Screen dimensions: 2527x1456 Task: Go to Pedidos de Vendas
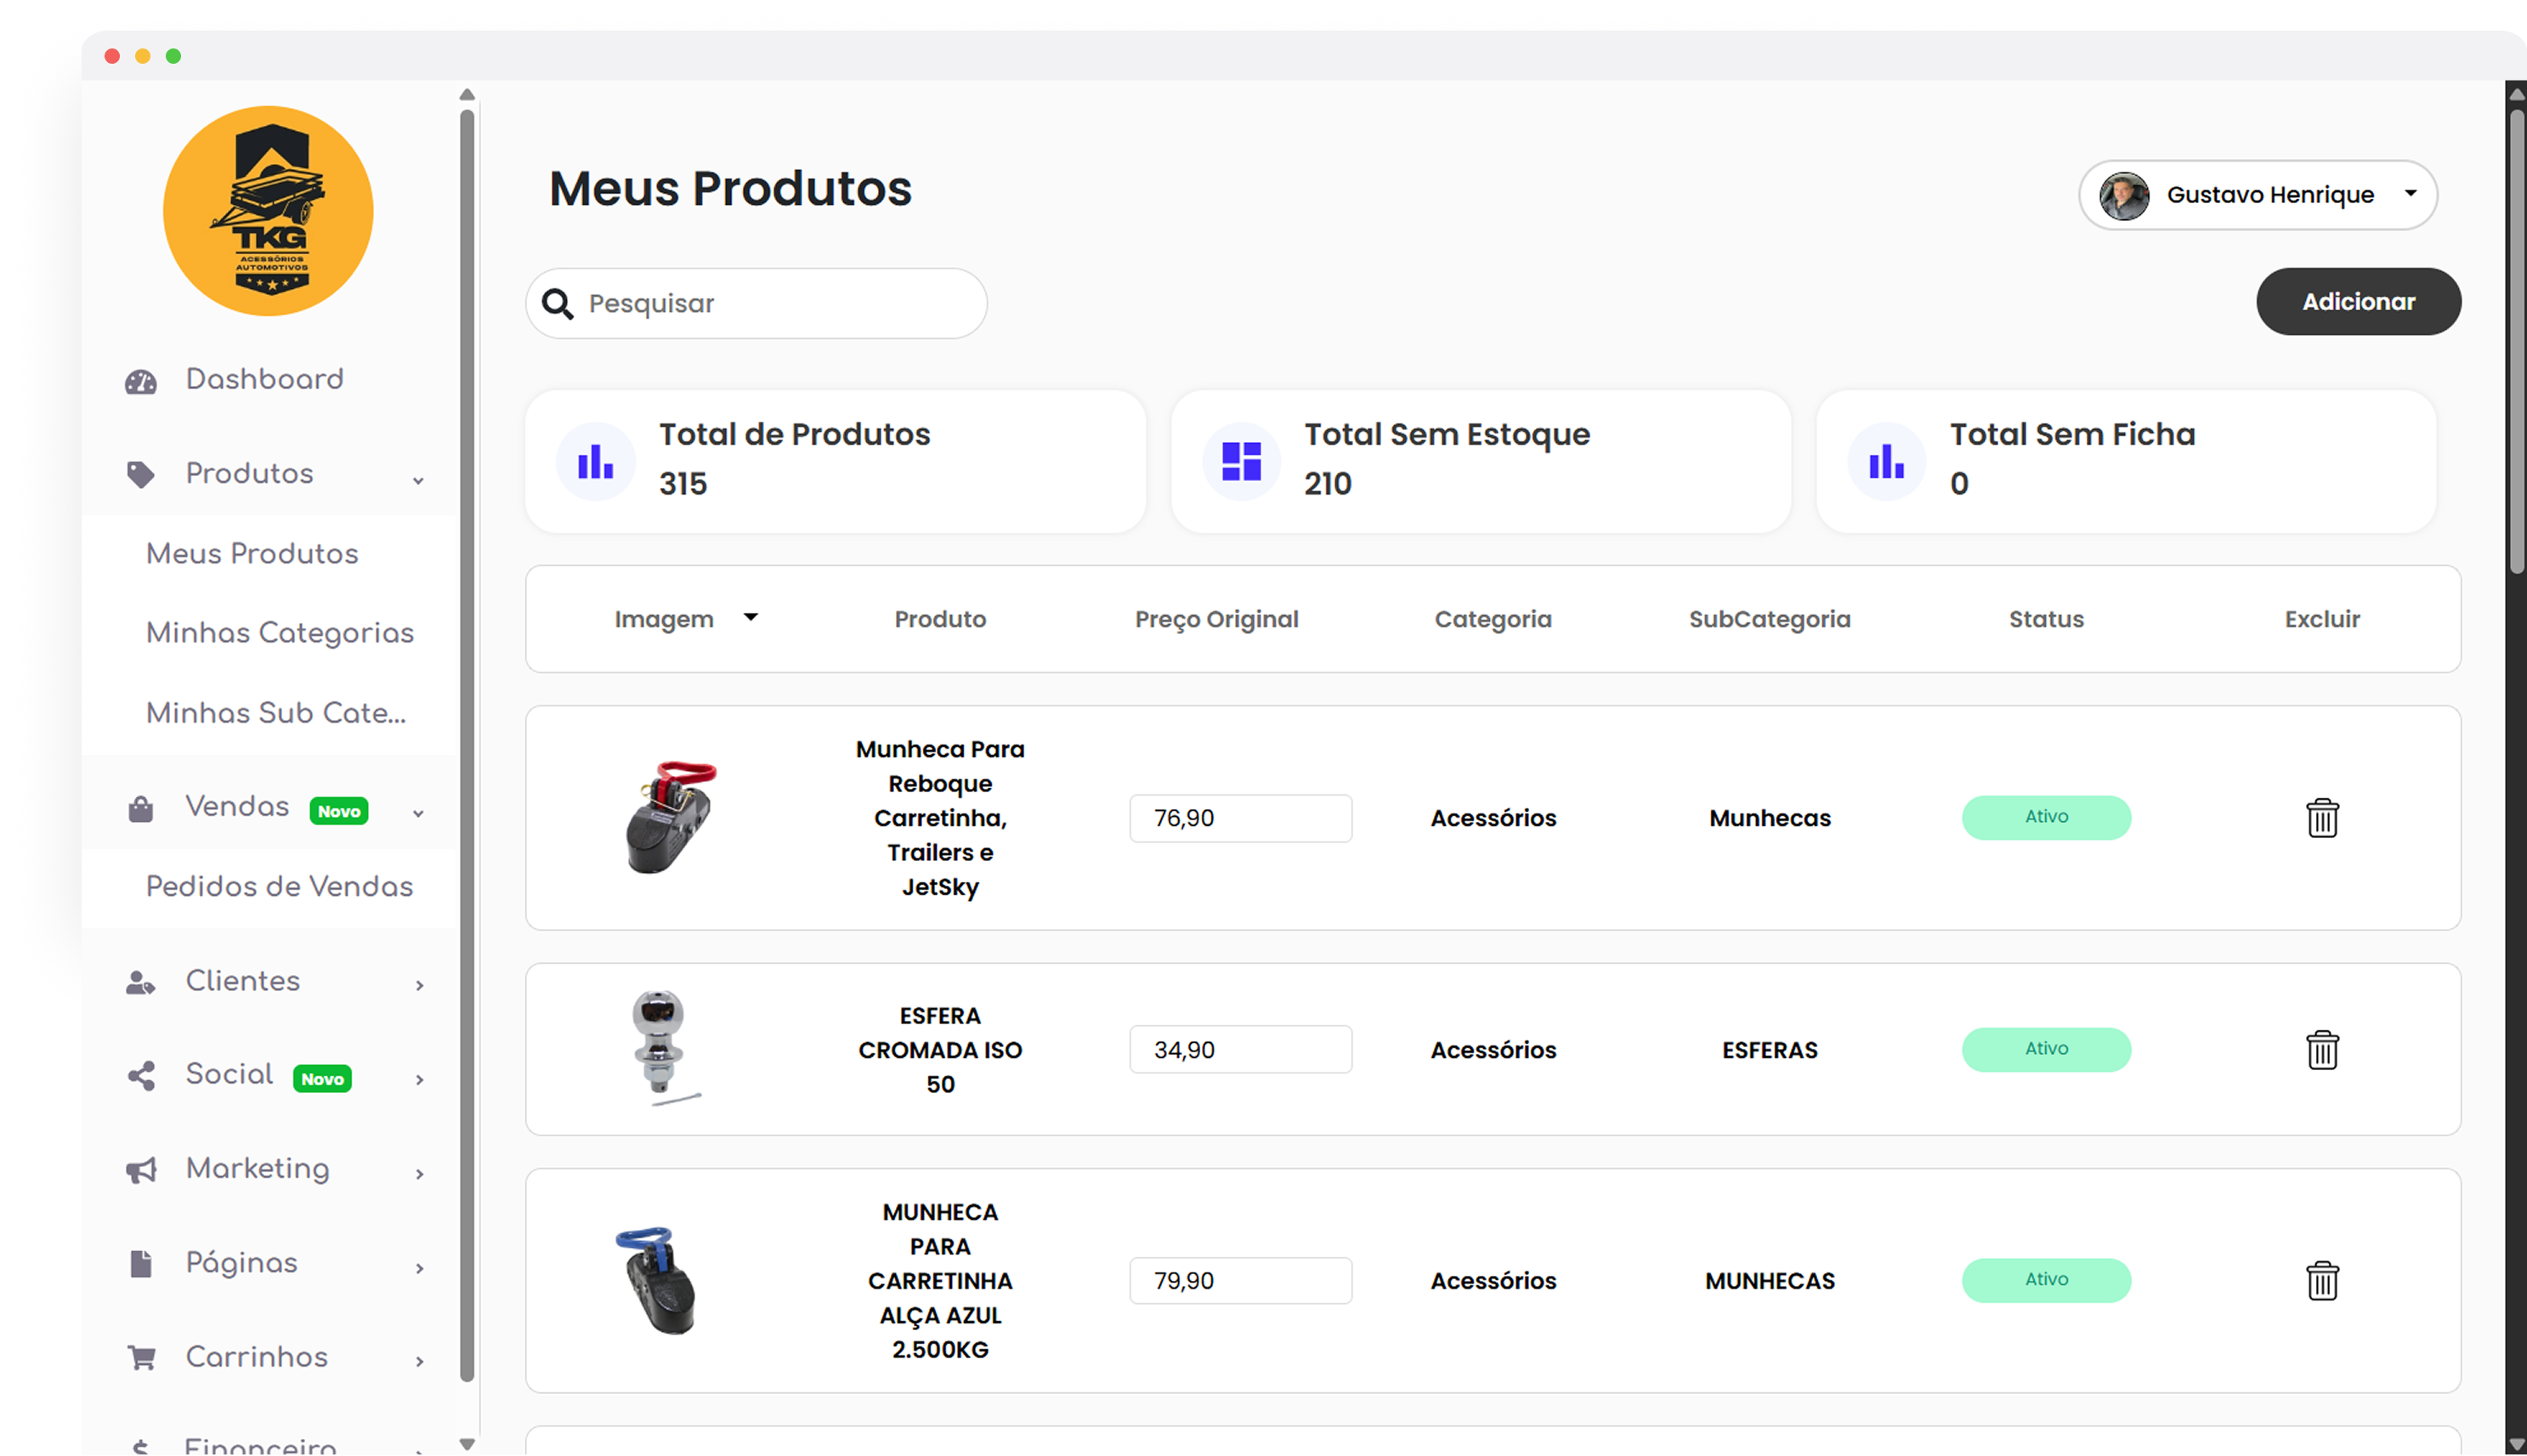pyautogui.click(x=279, y=887)
